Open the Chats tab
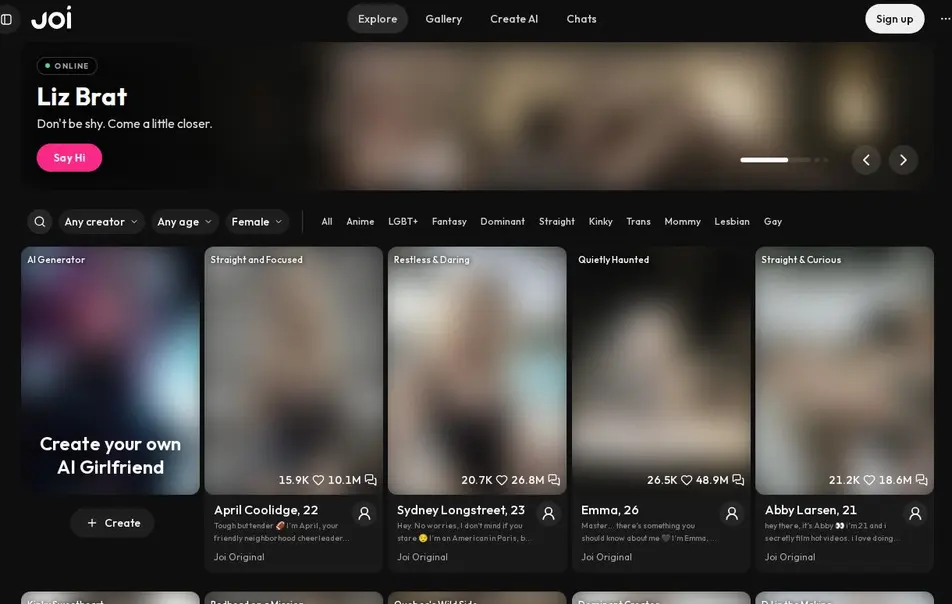 (582, 19)
